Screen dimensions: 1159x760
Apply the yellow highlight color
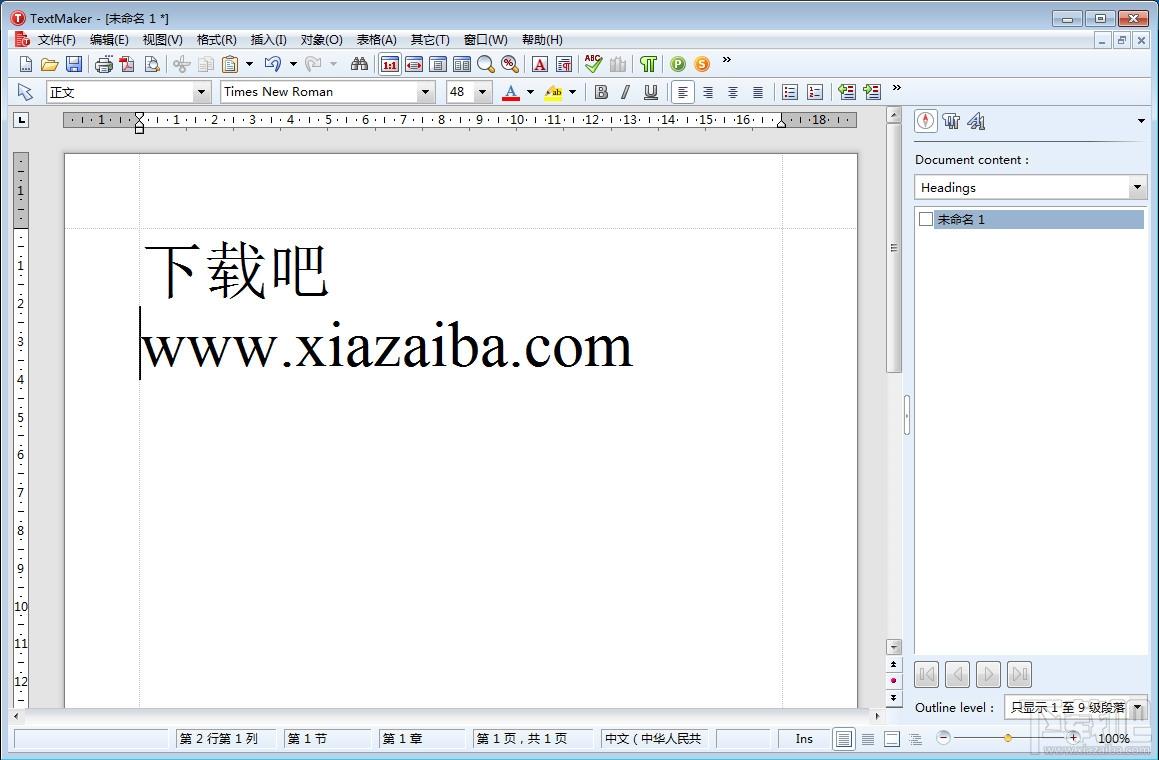pos(553,92)
